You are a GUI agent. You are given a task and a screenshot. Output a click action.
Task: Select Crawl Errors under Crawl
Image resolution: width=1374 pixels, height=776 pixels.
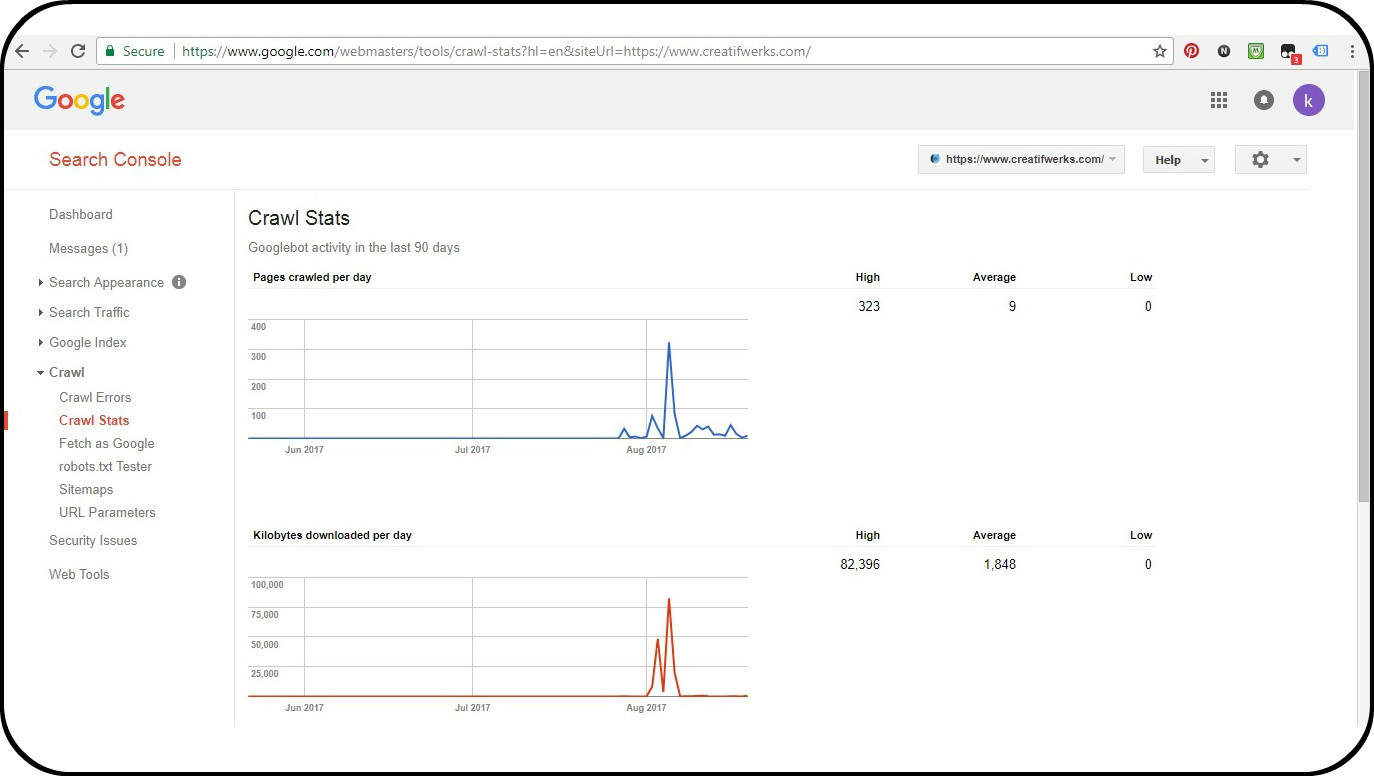point(95,397)
